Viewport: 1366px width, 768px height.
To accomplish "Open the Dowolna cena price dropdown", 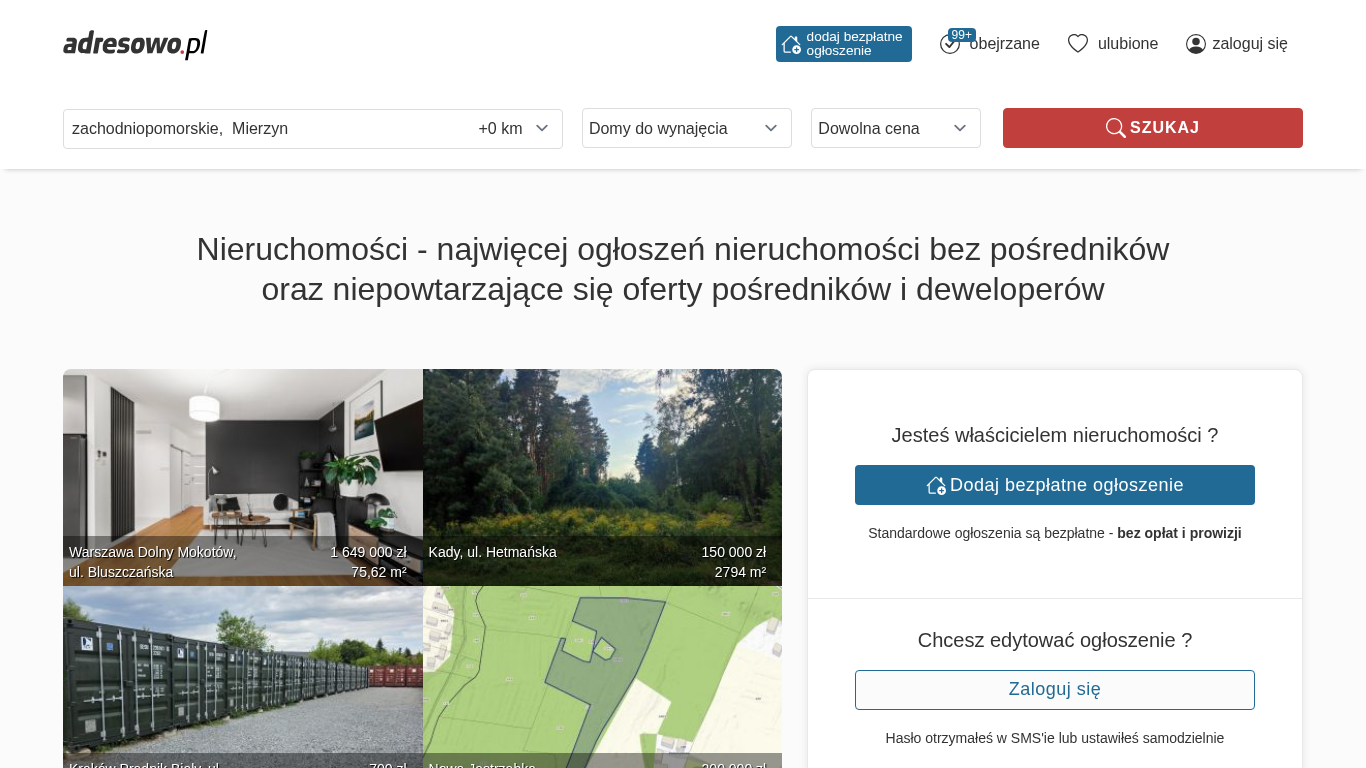I will pos(895,128).
